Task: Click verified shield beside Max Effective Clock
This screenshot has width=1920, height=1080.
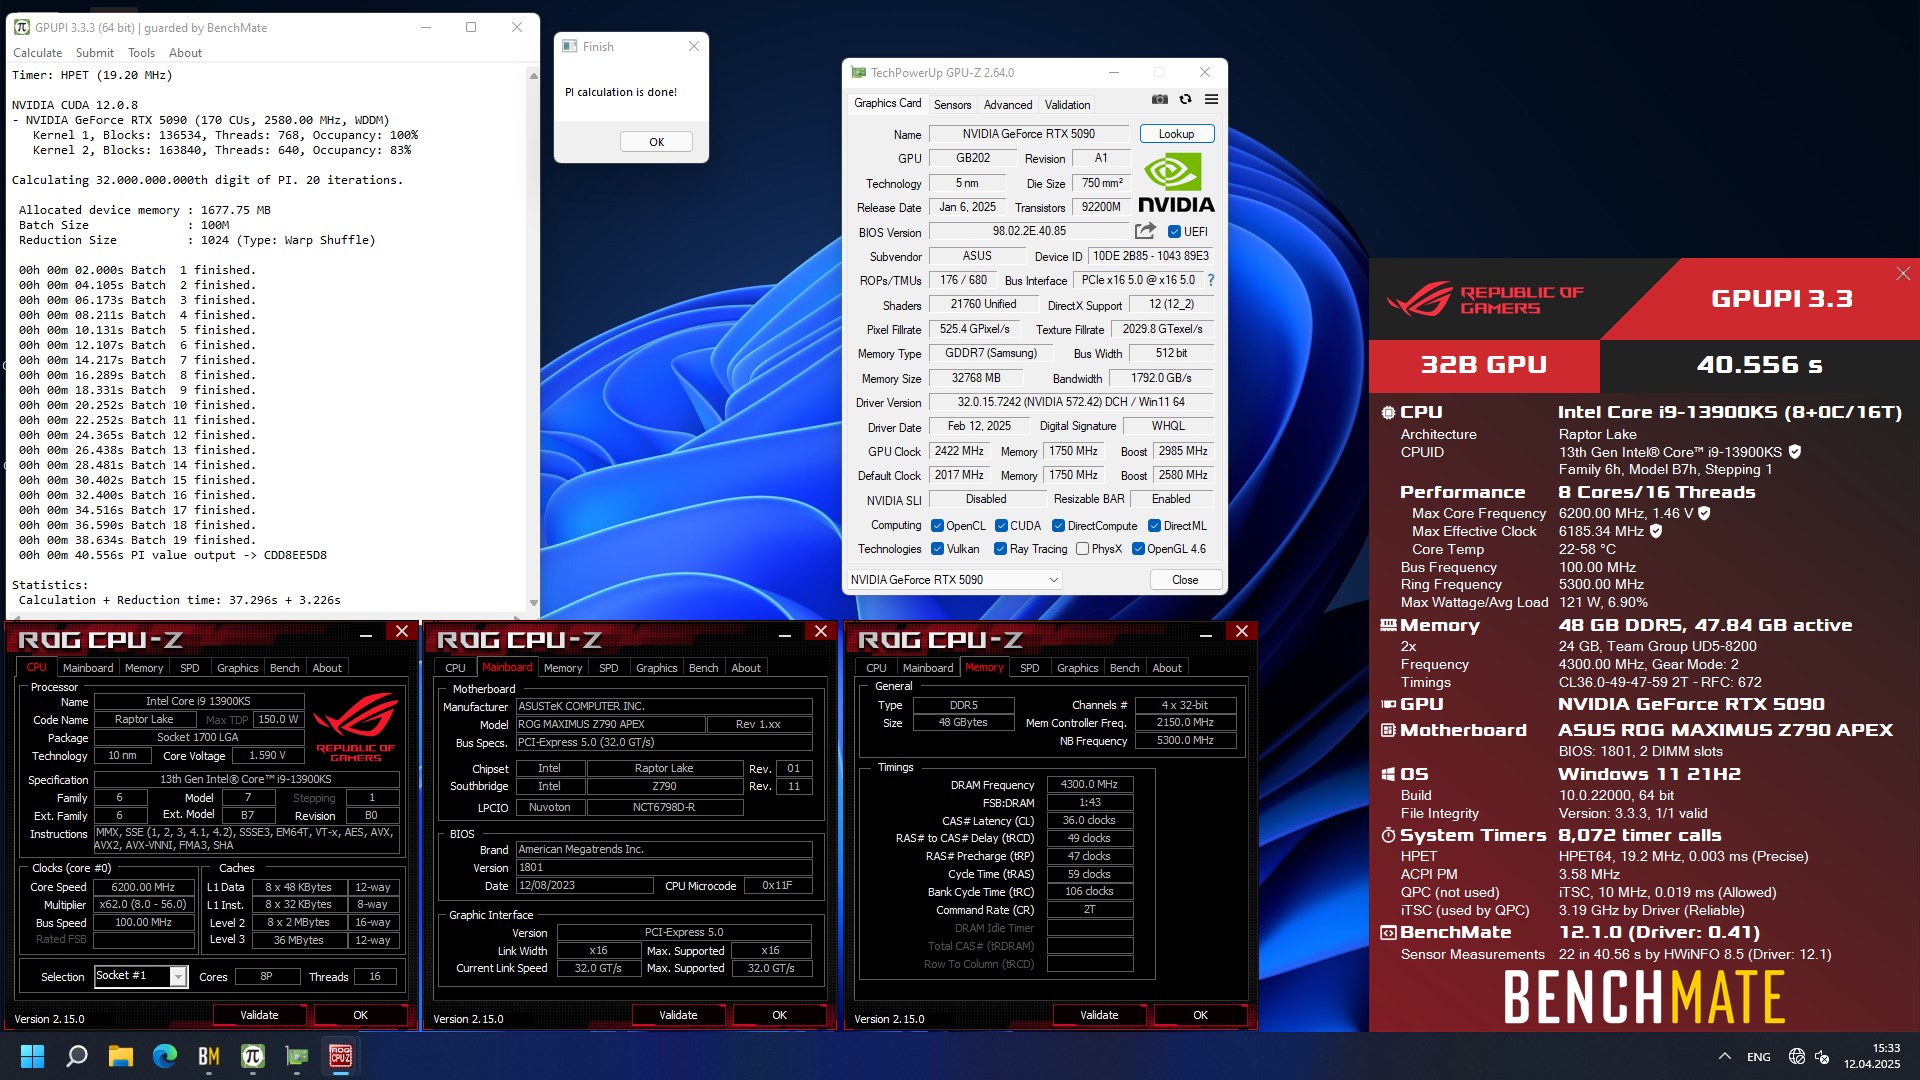Action: (1656, 531)
